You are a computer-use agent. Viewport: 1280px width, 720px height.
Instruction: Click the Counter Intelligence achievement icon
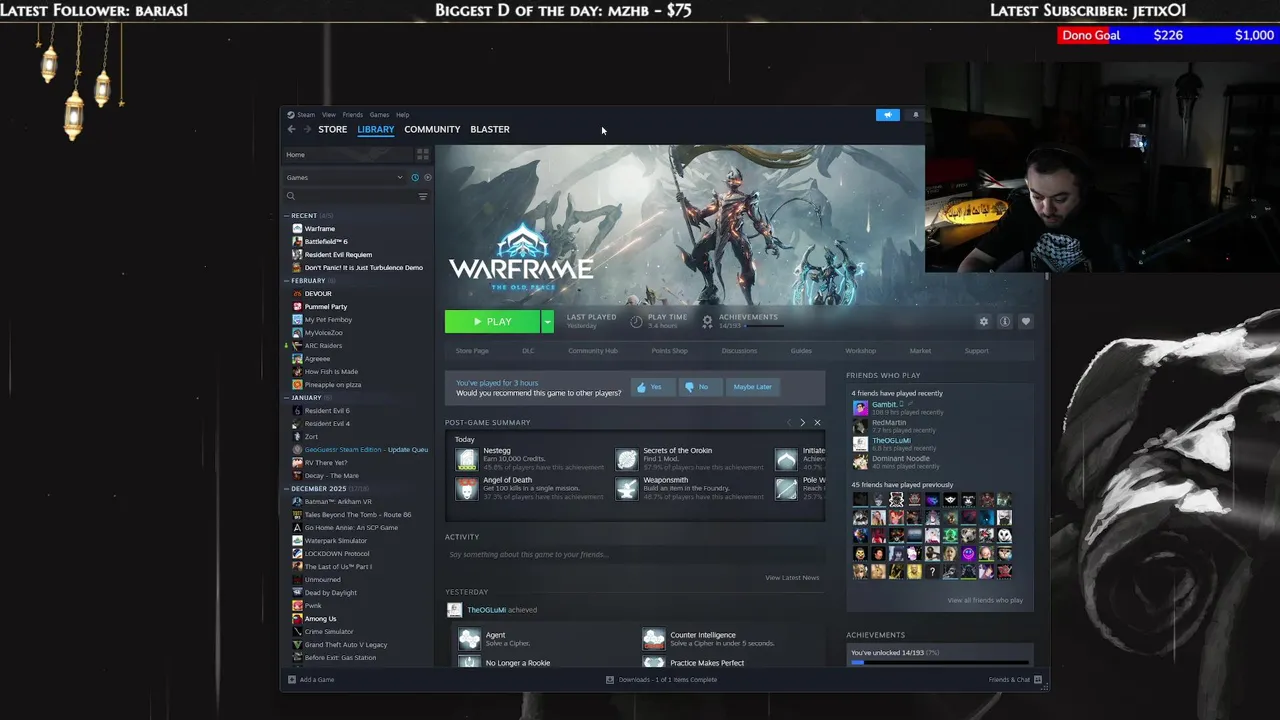[x=654, y=638]
